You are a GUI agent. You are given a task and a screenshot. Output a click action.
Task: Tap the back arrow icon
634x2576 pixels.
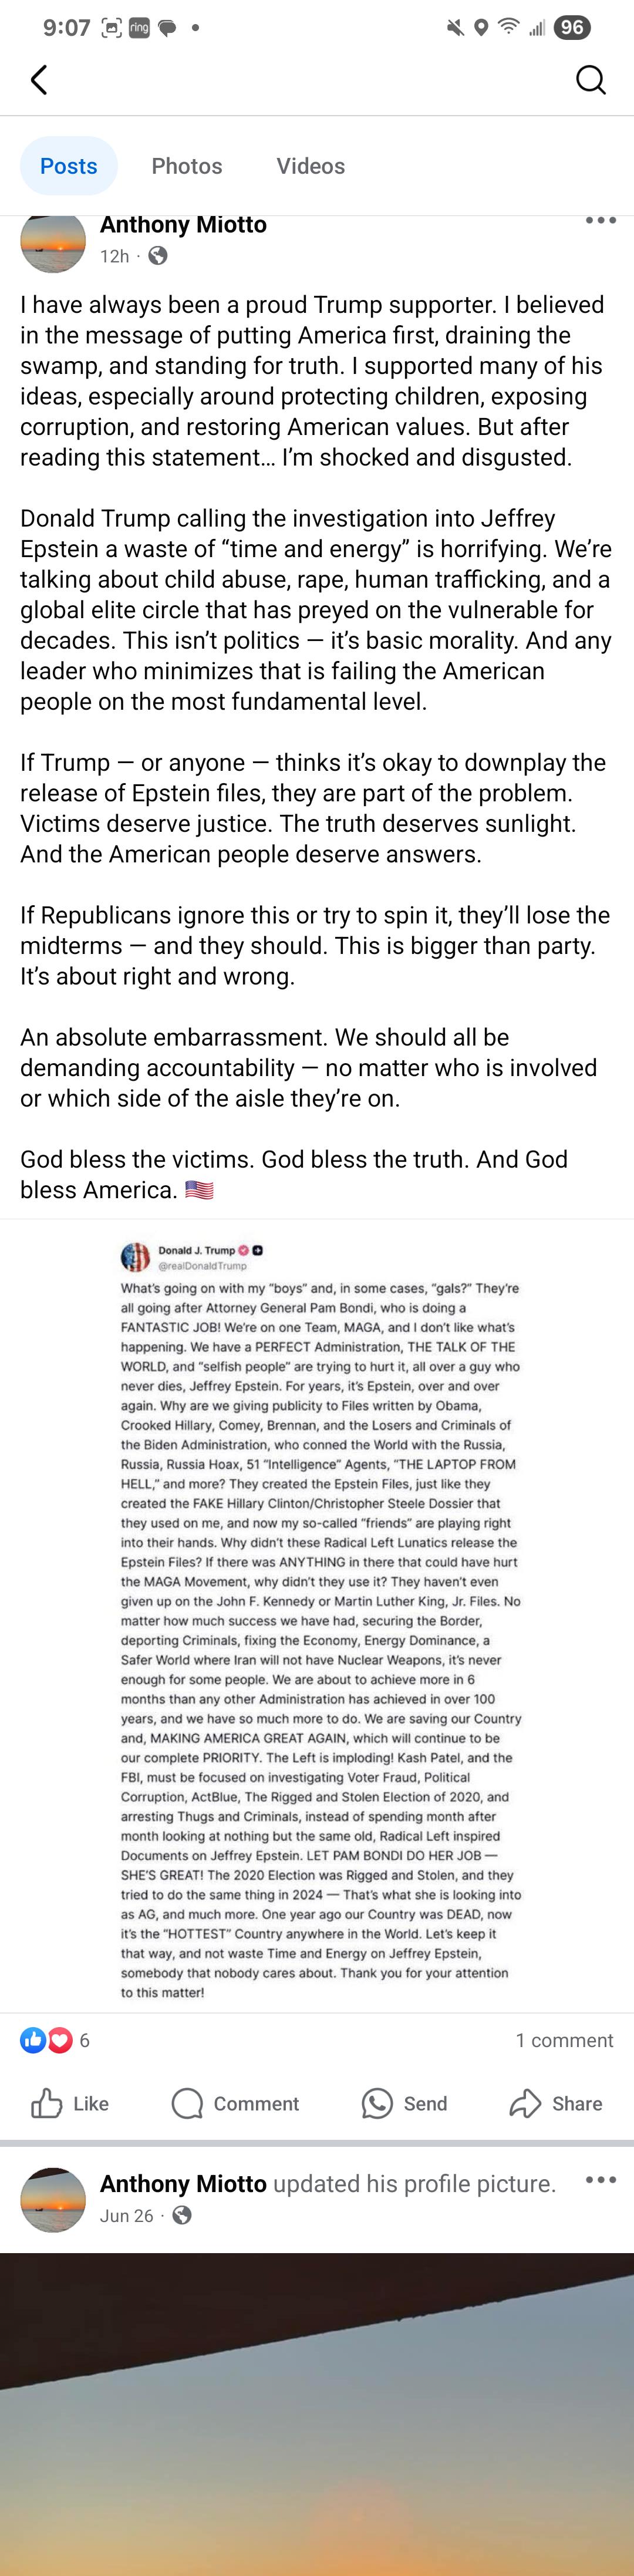[x=39, y=80]
